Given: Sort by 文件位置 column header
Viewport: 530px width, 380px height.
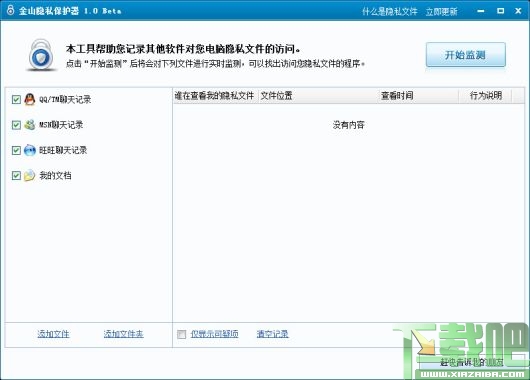Looking at the screenshot, I should click(276, 96).
